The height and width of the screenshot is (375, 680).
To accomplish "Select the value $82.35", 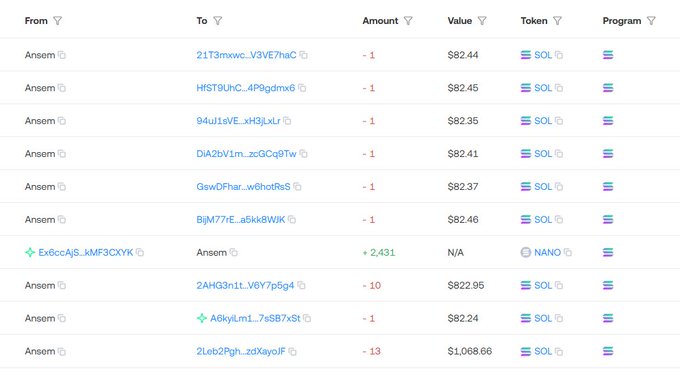I will pos(463,121).
